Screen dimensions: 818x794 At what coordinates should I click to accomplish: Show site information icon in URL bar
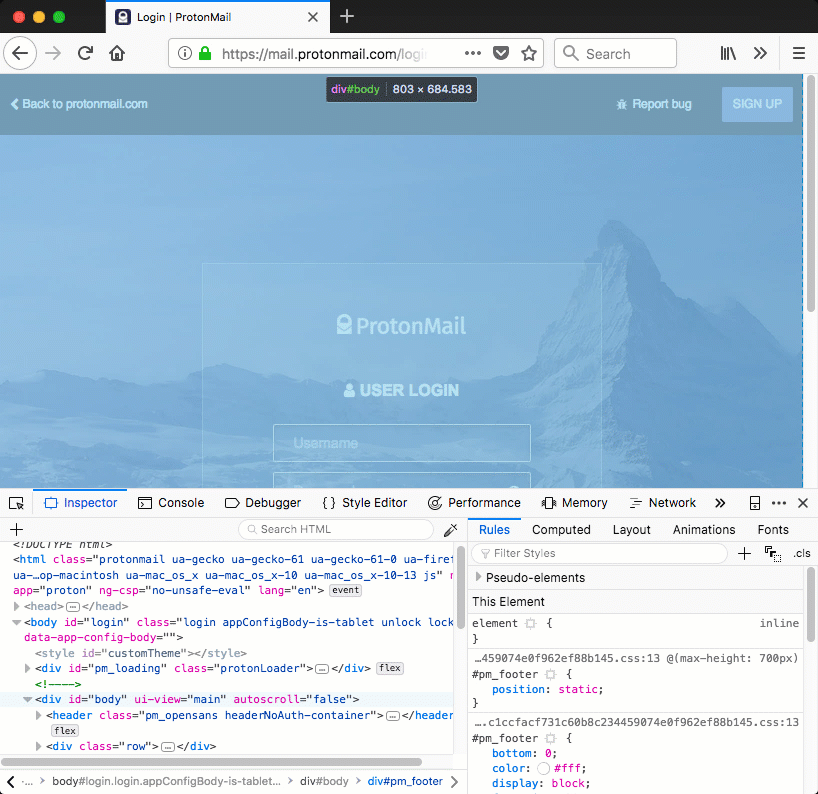pyautogui.click(x=185, y=53)
